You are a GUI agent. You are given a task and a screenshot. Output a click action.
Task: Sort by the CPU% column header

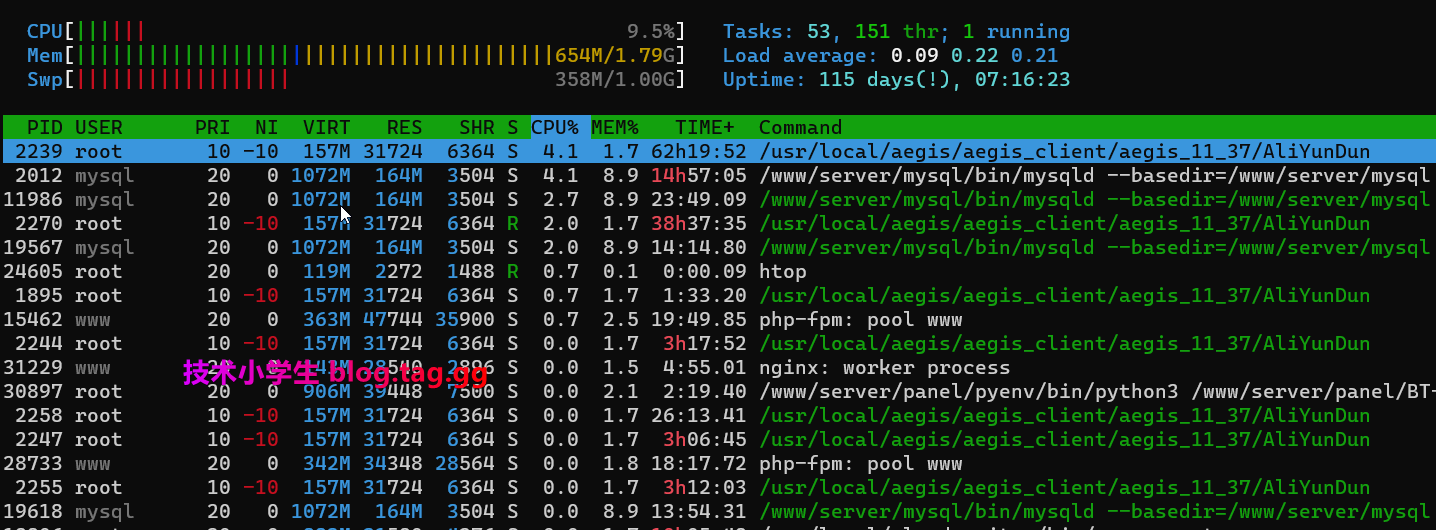tap(555, 128)
